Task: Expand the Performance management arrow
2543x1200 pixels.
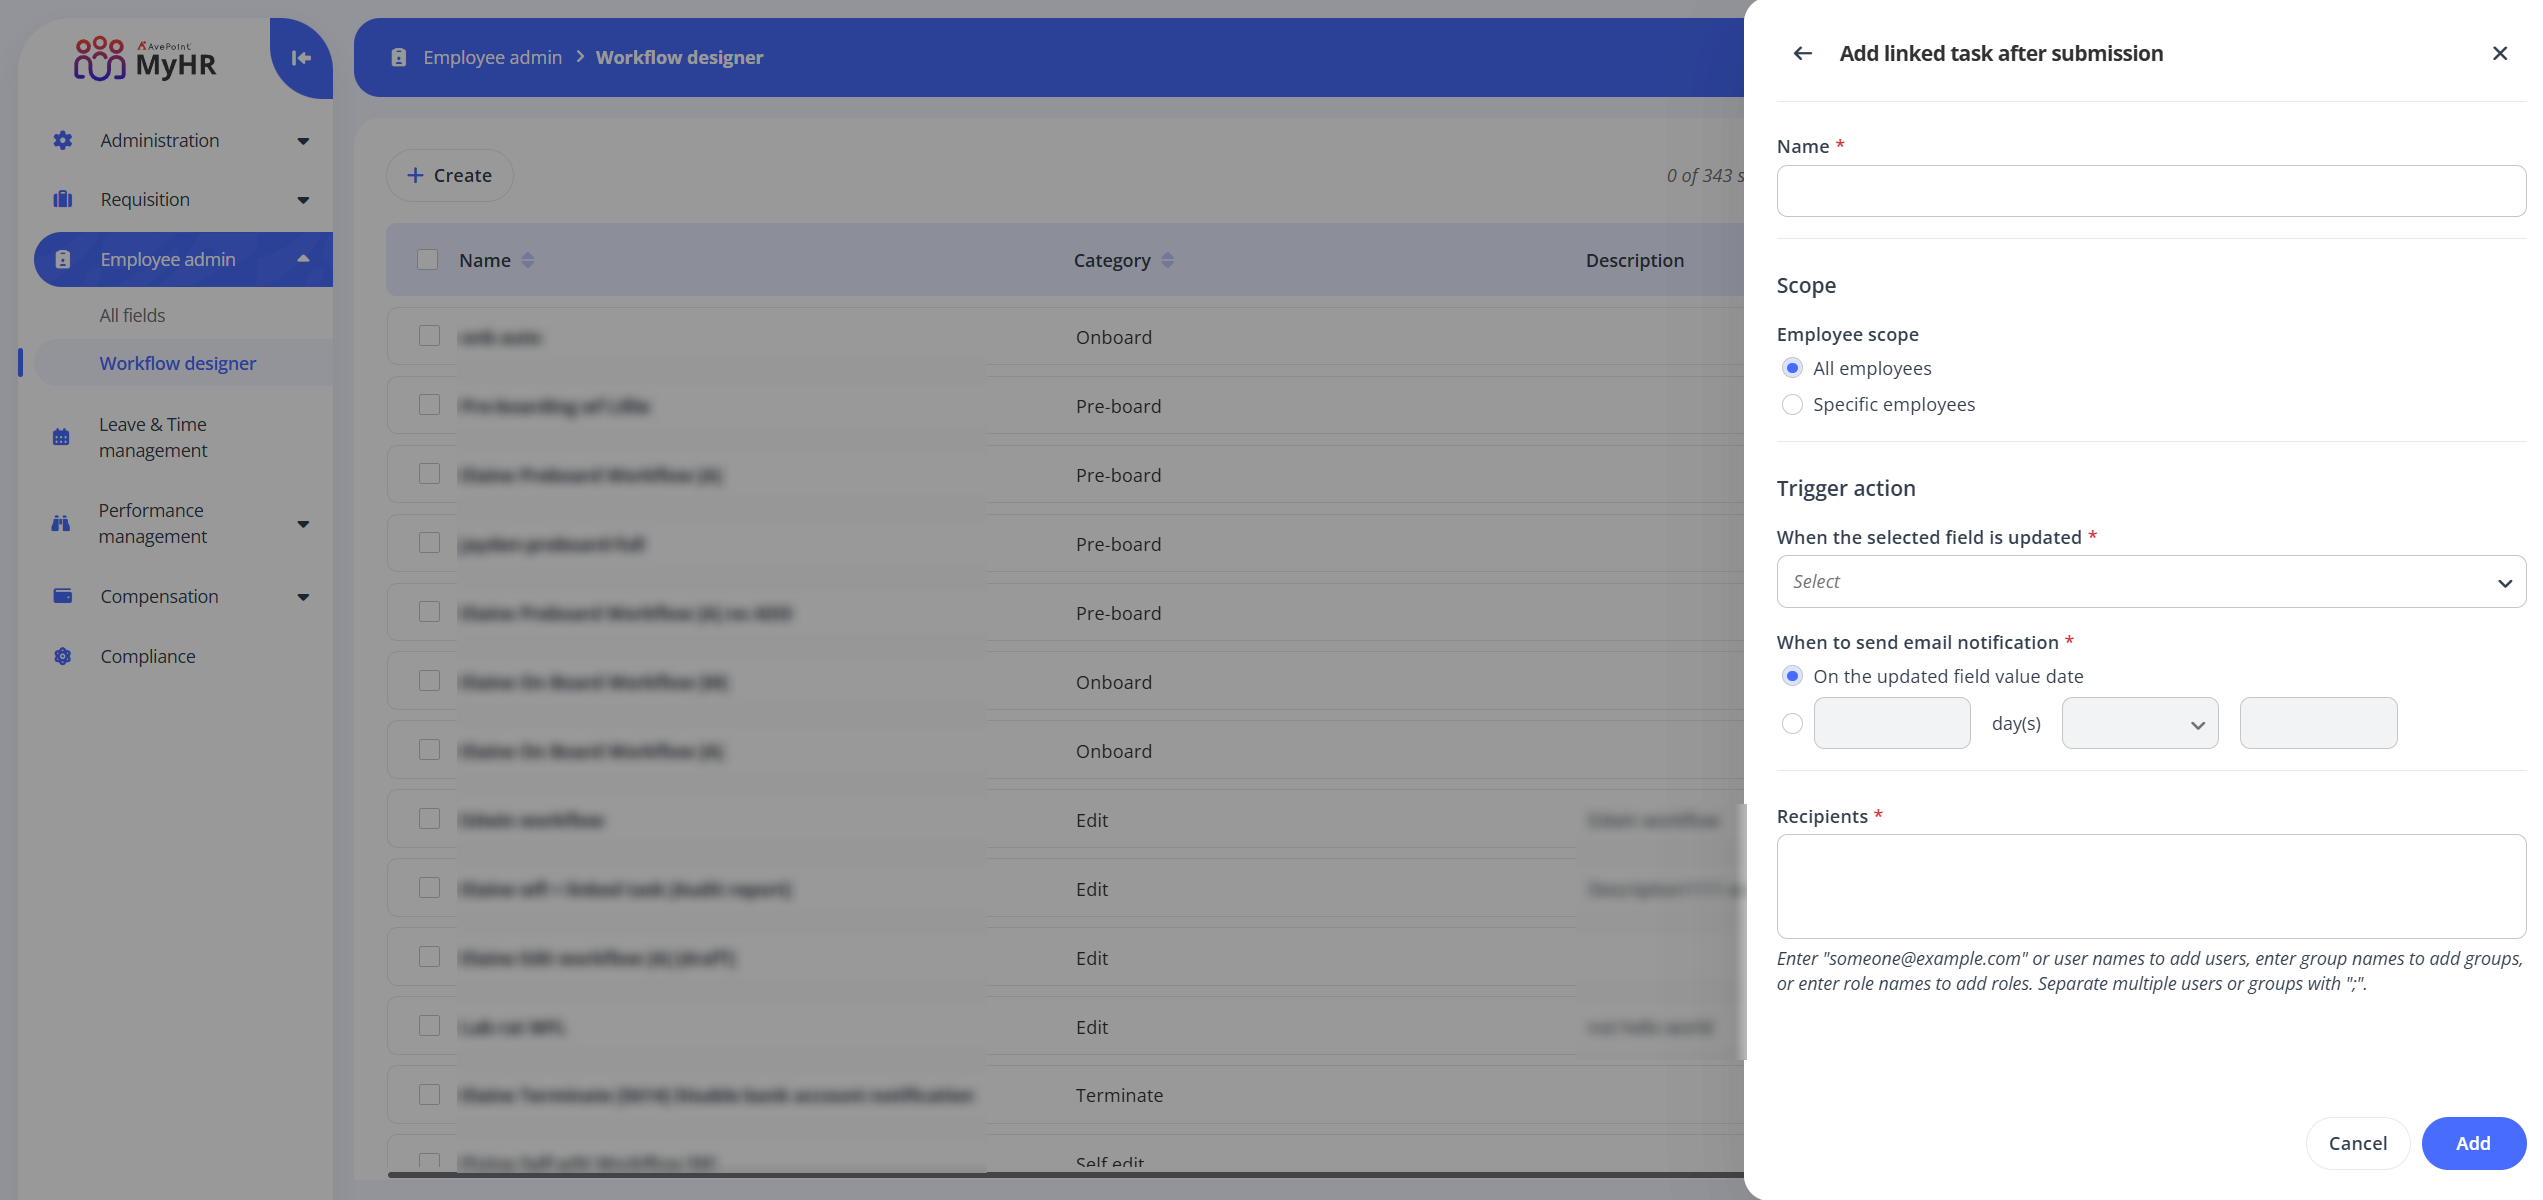Action: (303, 524)
